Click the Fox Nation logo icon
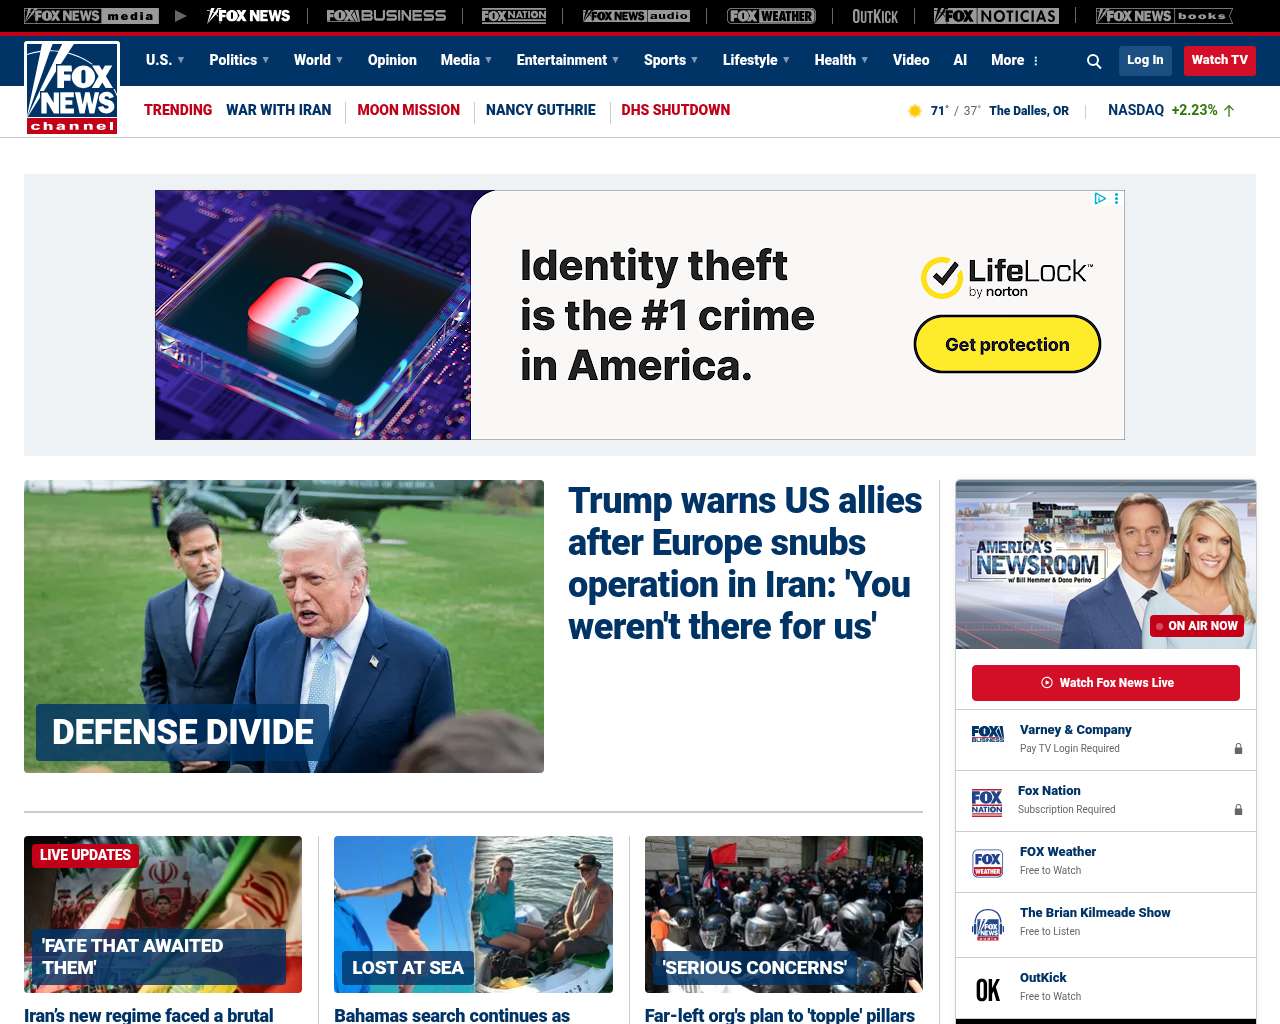The width and height of the screenshot is (1280, 1024). coord(987,802)
